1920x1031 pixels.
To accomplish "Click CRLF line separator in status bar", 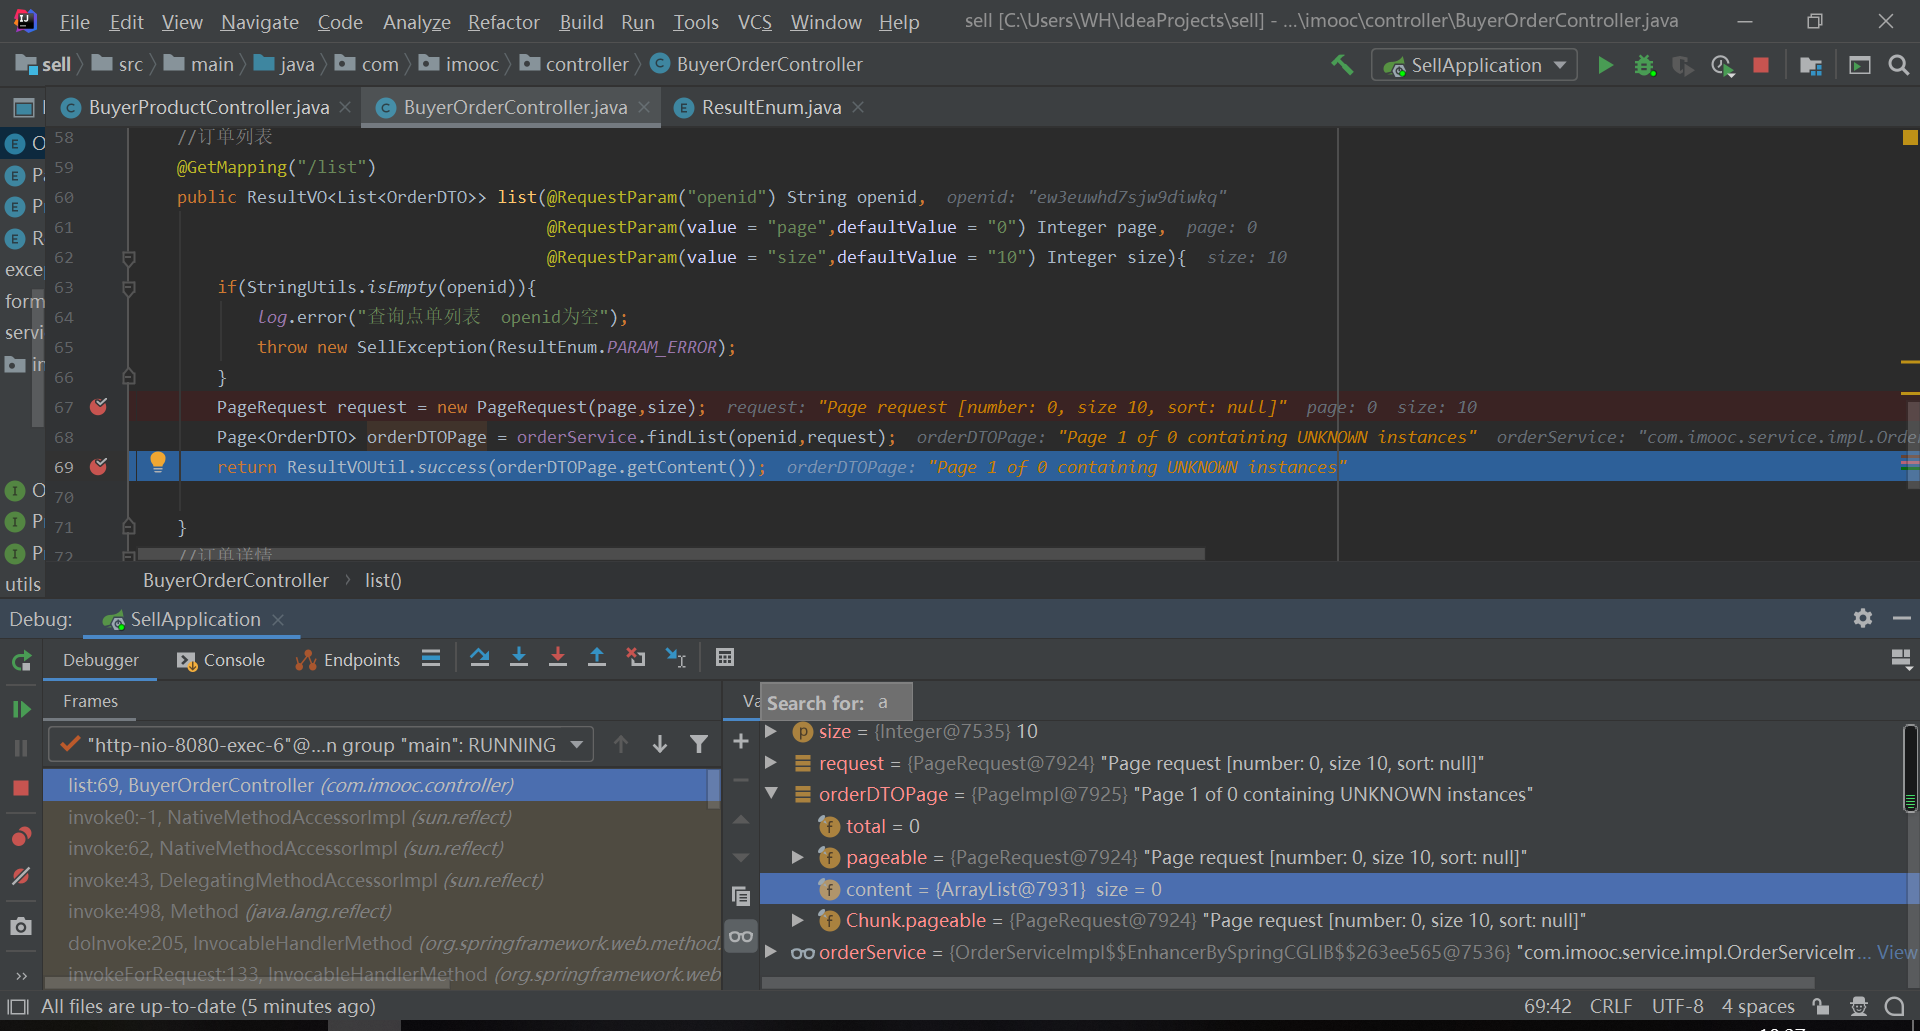I will (1611, 1006).
